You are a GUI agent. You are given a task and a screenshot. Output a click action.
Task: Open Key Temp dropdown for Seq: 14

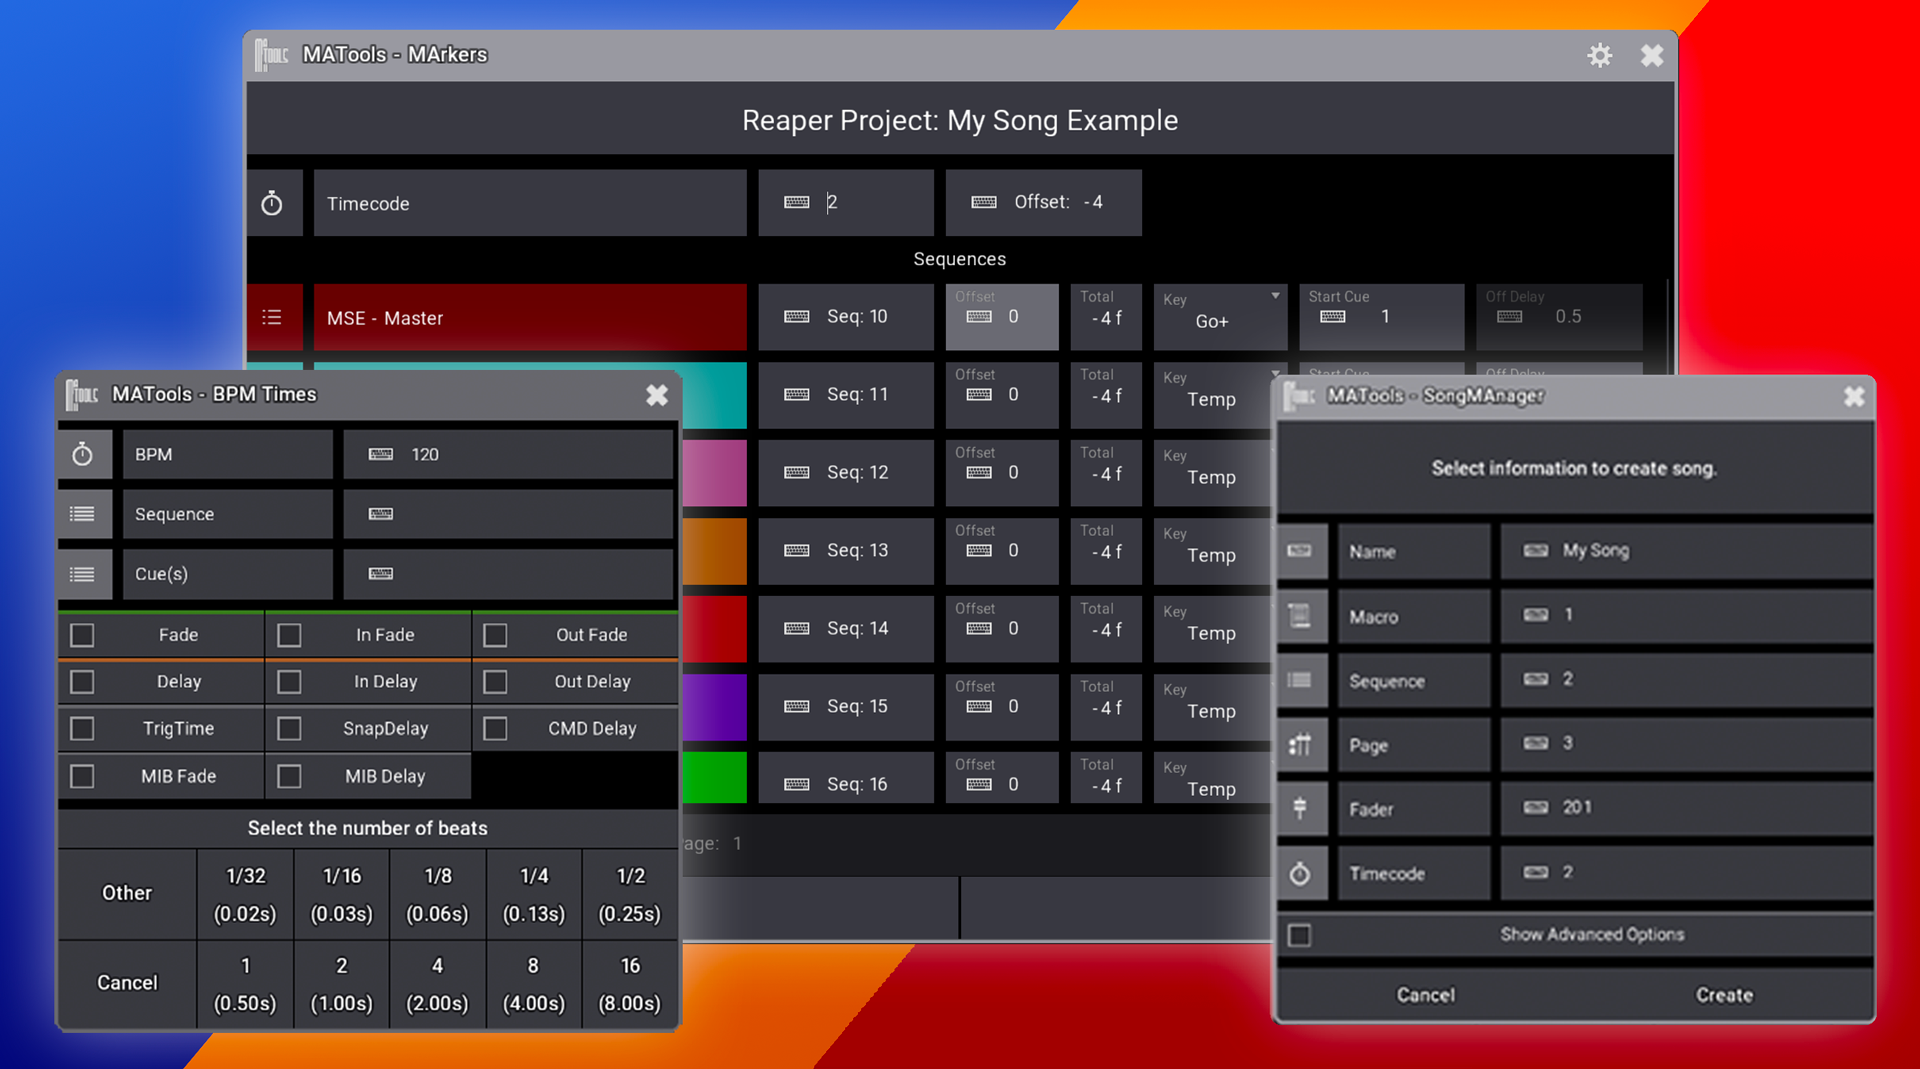pos(1212,629)
